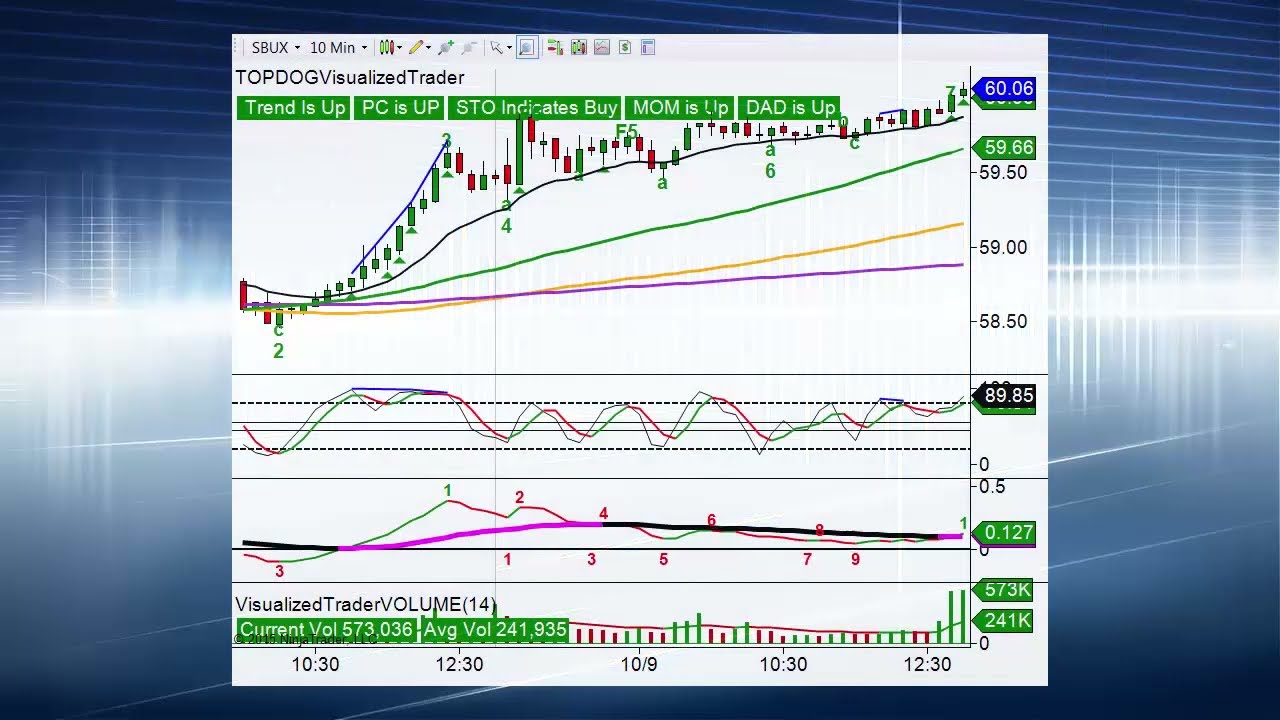The width and height of the screenshot is (1280, 720).
Task: Click the greyed zoom out icon
Action: 468,47
